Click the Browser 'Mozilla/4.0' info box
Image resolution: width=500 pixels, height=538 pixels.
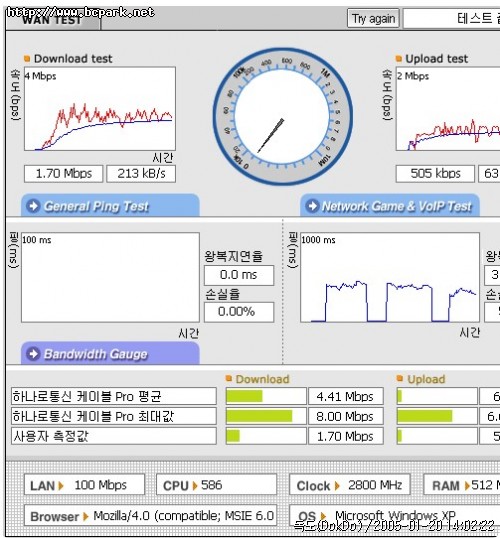(x=150, y=515)
